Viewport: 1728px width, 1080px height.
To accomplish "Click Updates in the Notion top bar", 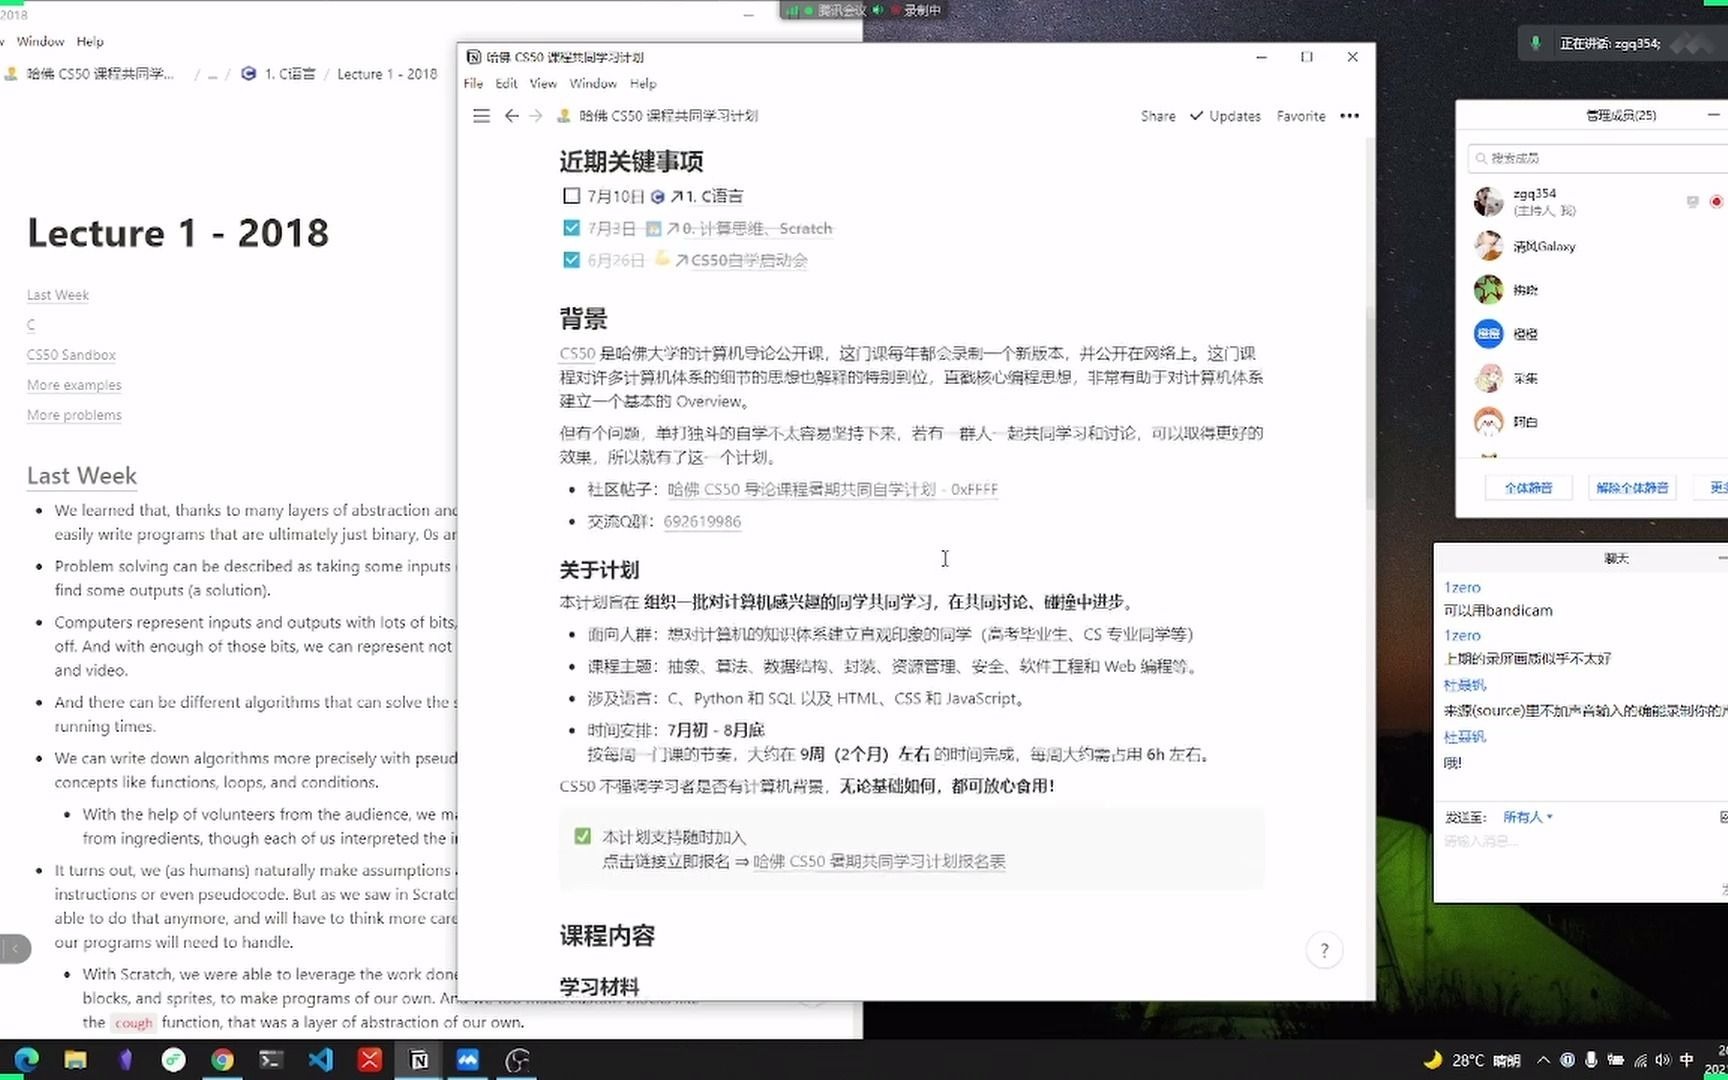I will 1225,116.
